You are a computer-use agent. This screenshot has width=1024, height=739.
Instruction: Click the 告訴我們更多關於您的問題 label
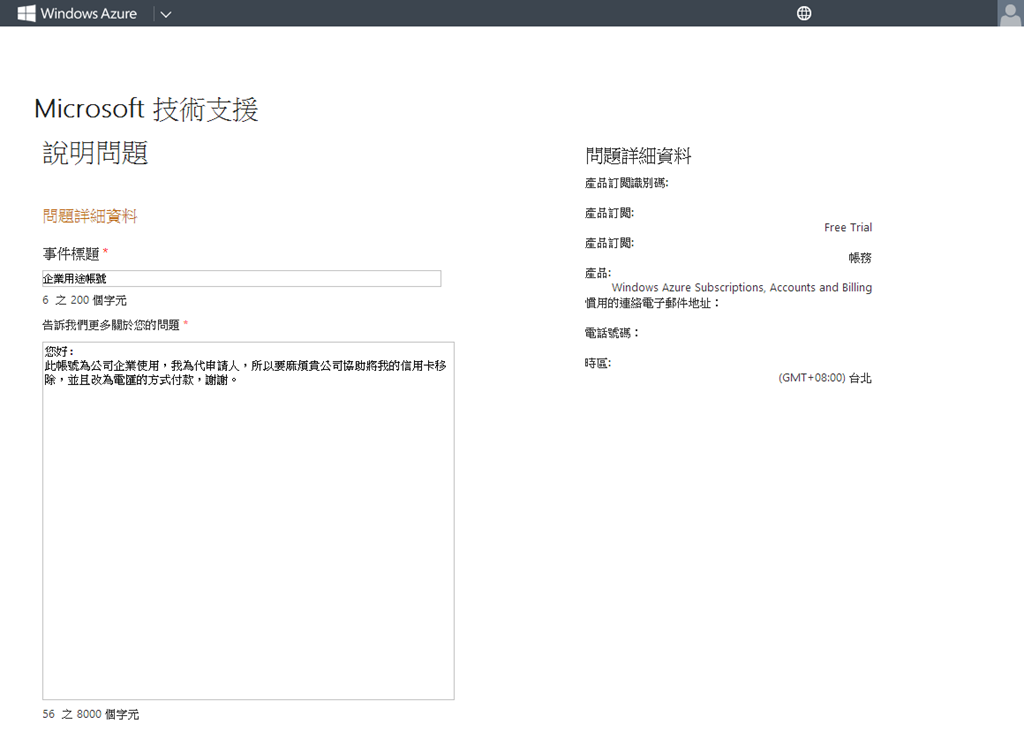[x=111, y=325]
